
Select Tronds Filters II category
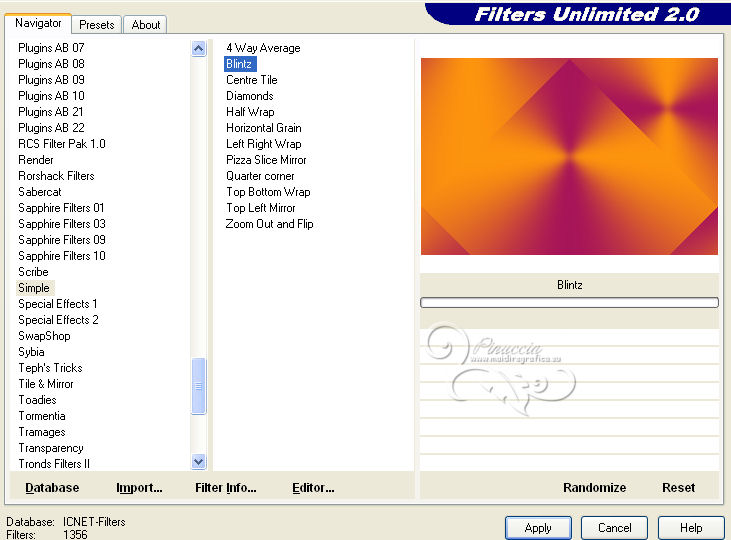click(54, 464)
